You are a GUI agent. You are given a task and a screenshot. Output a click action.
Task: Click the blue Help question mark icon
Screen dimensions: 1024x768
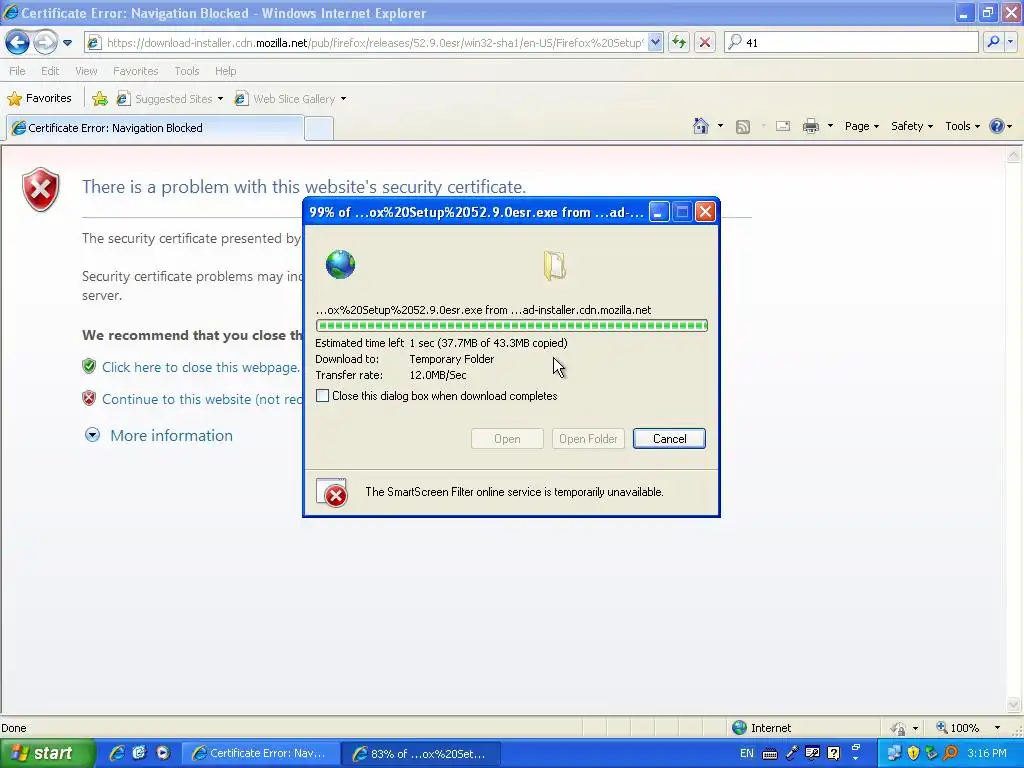997,126
